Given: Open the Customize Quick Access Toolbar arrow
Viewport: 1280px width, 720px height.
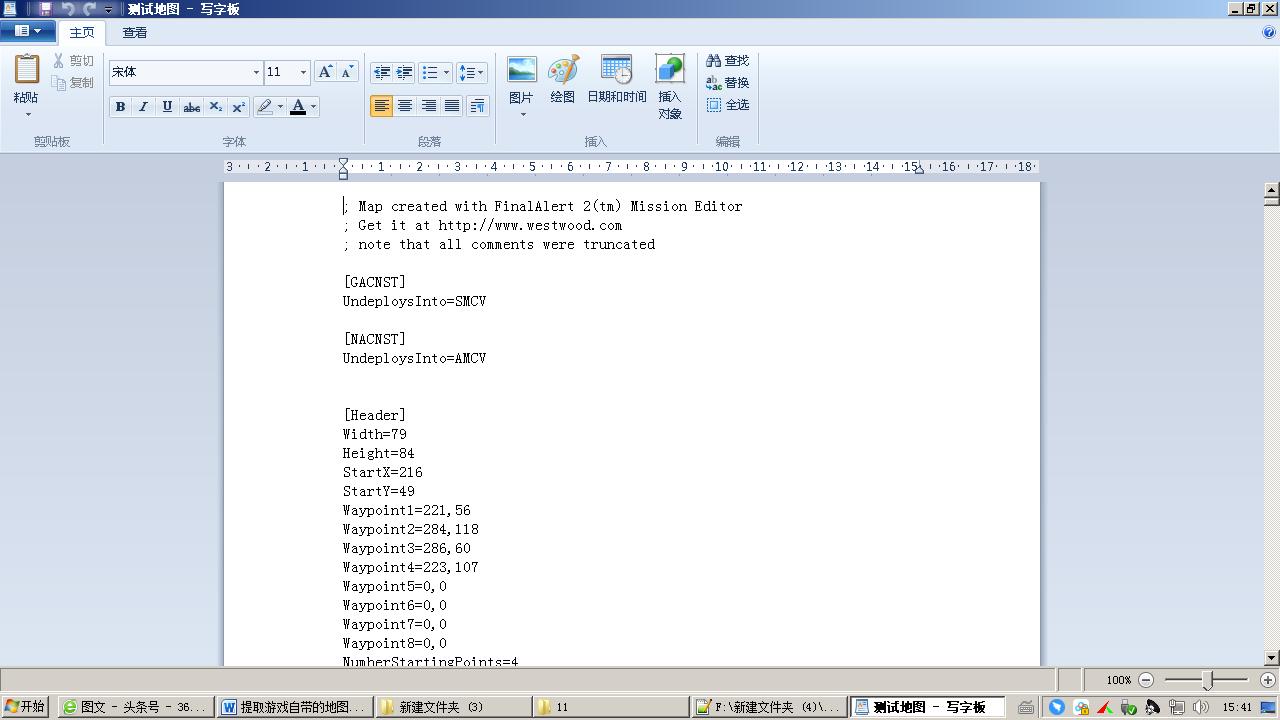Looking at the screenshot, I should coord(109,9).
